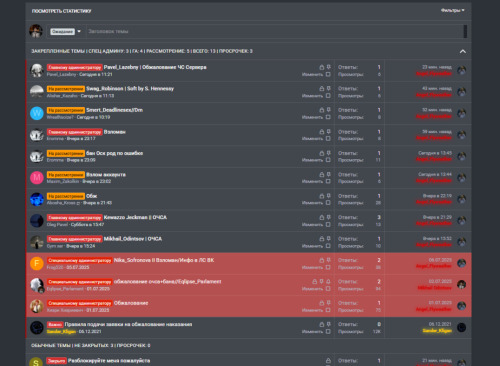This screenshot has width=500, height=366.
Task: Click Посмотреть статистику link
Action: click(61, 11)
